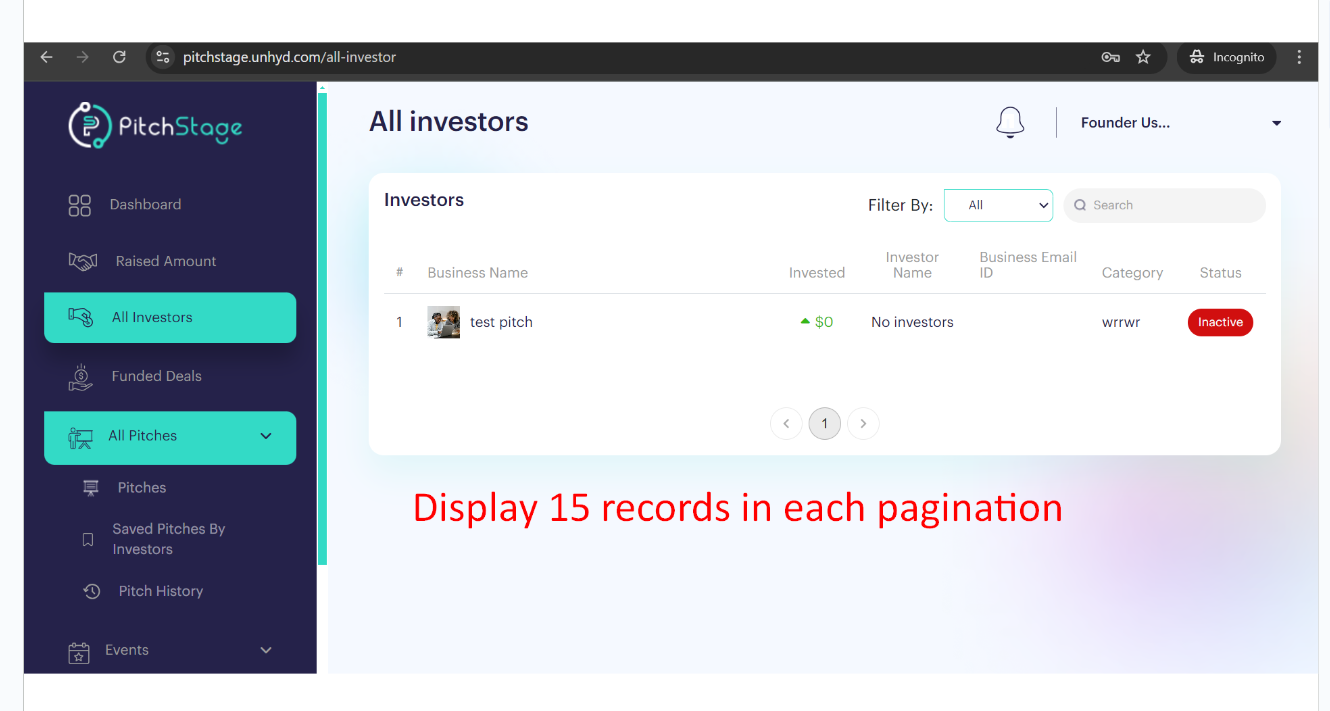Click the Category column header
Viewport: 1330px width, 711px height.
pyautogui.click(x=1132, y=273)
